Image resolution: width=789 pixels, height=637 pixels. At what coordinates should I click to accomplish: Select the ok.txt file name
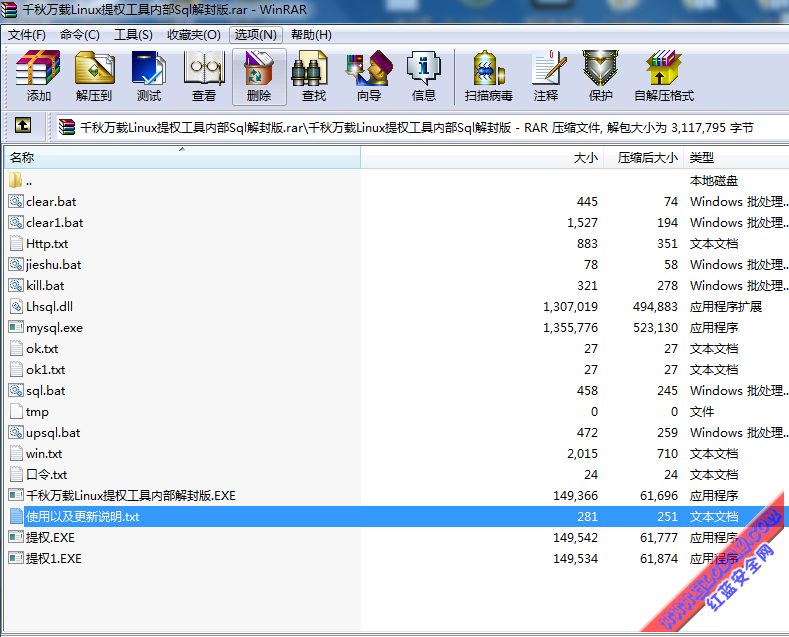42,348
